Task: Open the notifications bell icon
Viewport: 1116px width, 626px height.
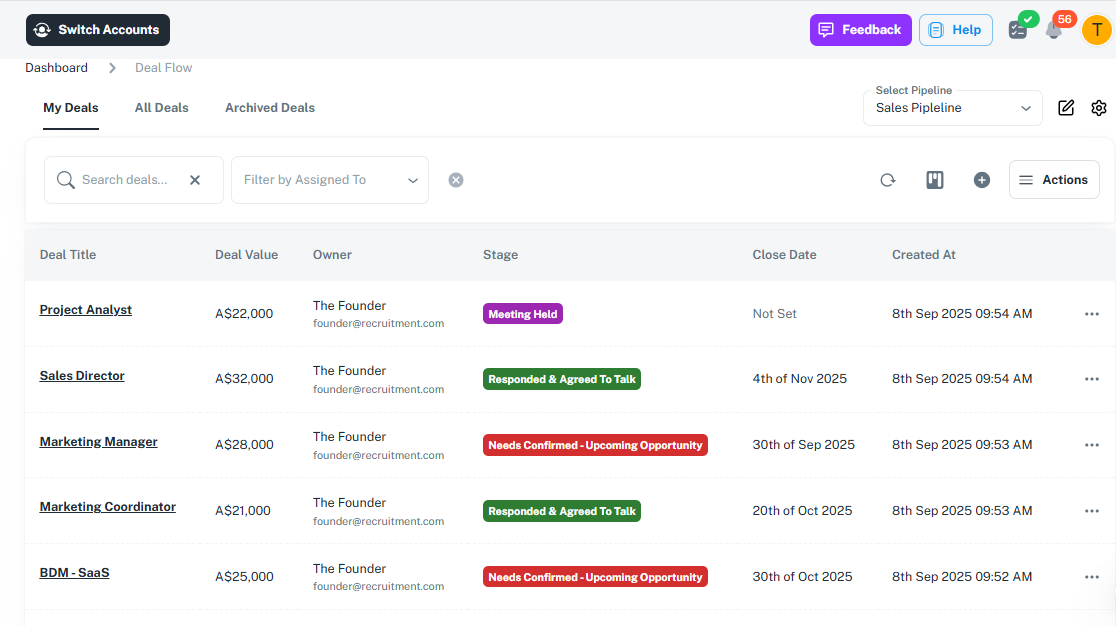Action: click(x=1053, y=30)
